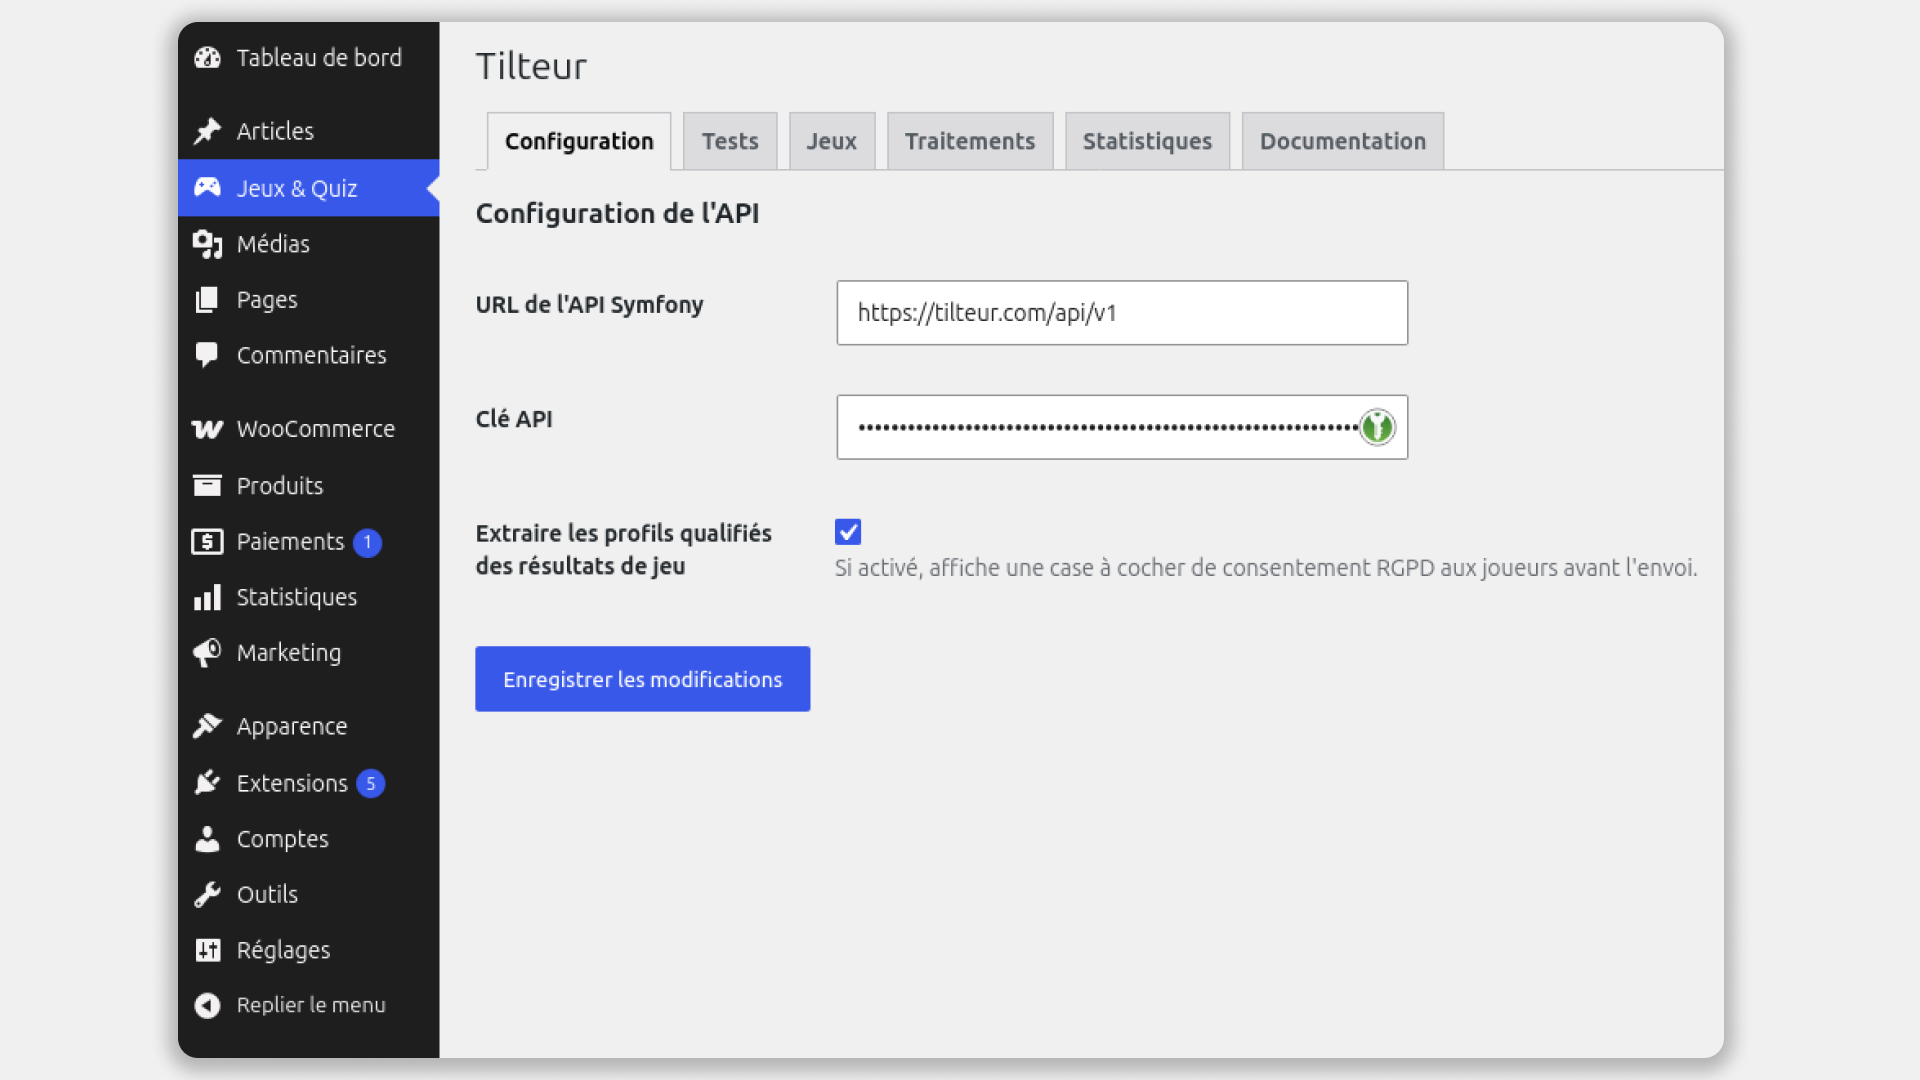
Task: Save with Enregistrer les modifications button
Action: click(642, 679)
